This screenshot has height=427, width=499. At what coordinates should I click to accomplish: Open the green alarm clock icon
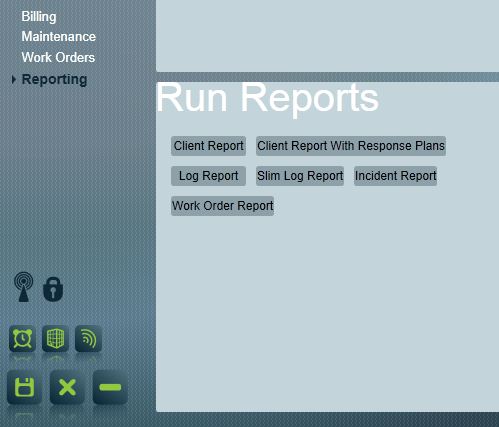tap(22, 339)
